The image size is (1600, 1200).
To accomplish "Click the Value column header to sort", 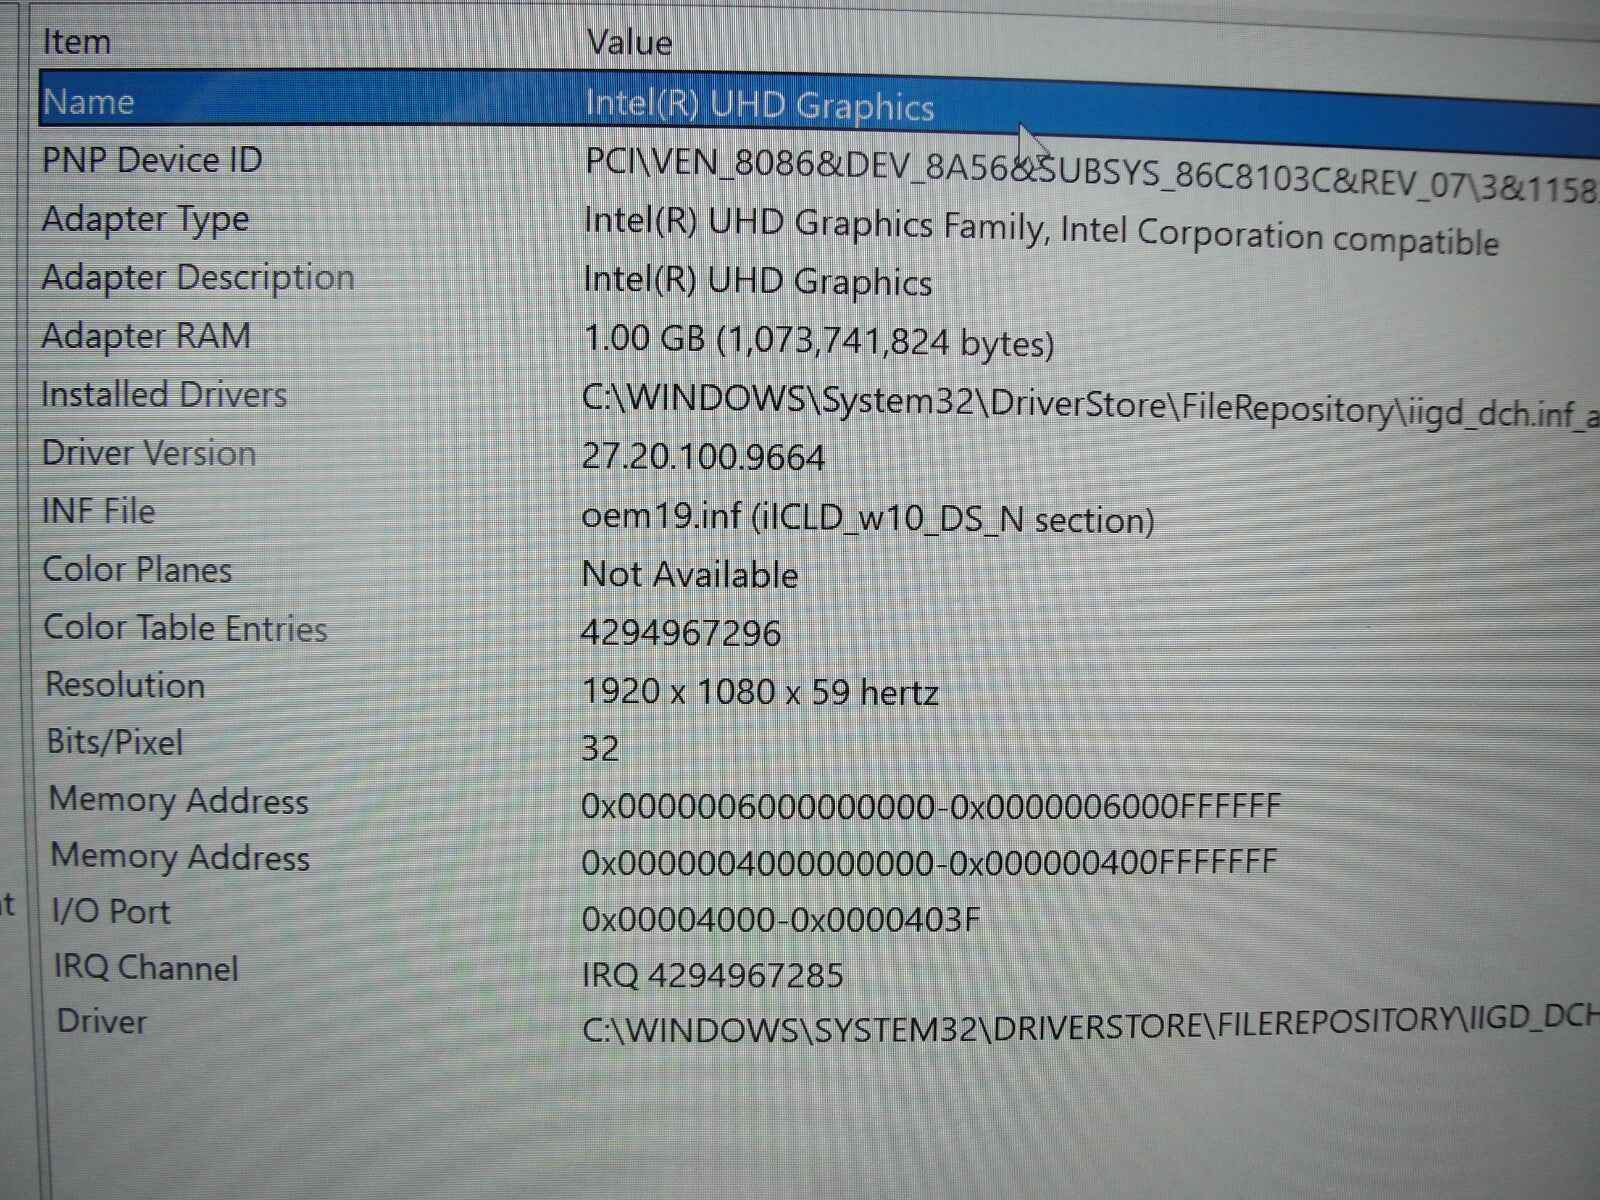I will 628,42.
